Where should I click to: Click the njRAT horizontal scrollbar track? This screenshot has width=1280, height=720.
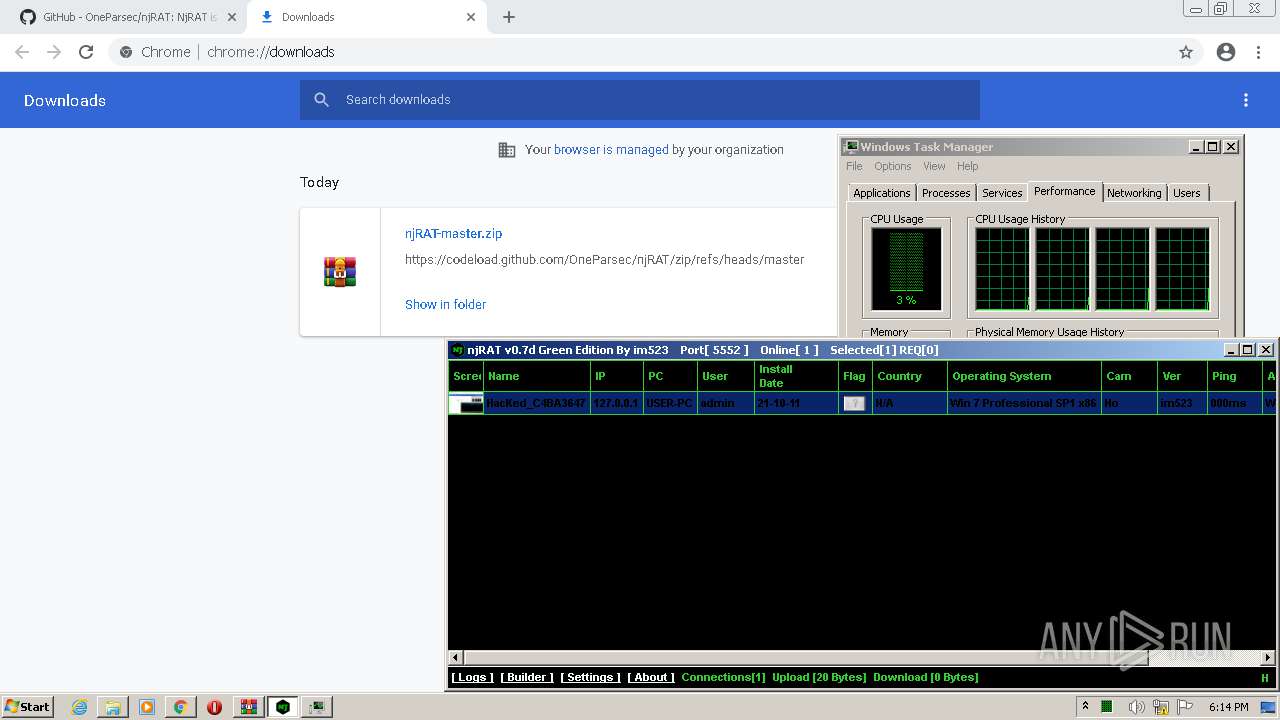coord(1205,657)
